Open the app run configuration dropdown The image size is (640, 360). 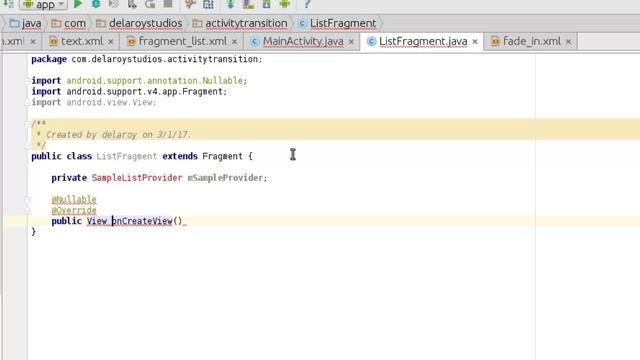43,4
